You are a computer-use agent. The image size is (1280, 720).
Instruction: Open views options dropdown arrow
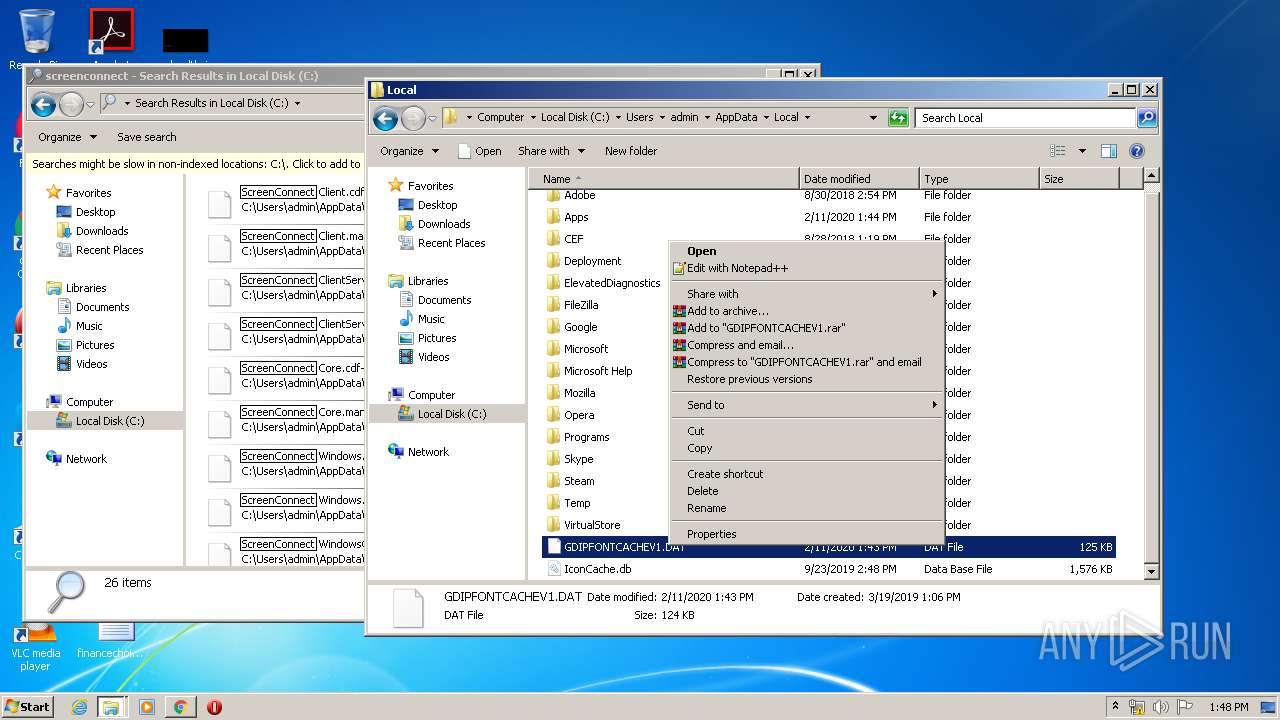(1082, 151)
